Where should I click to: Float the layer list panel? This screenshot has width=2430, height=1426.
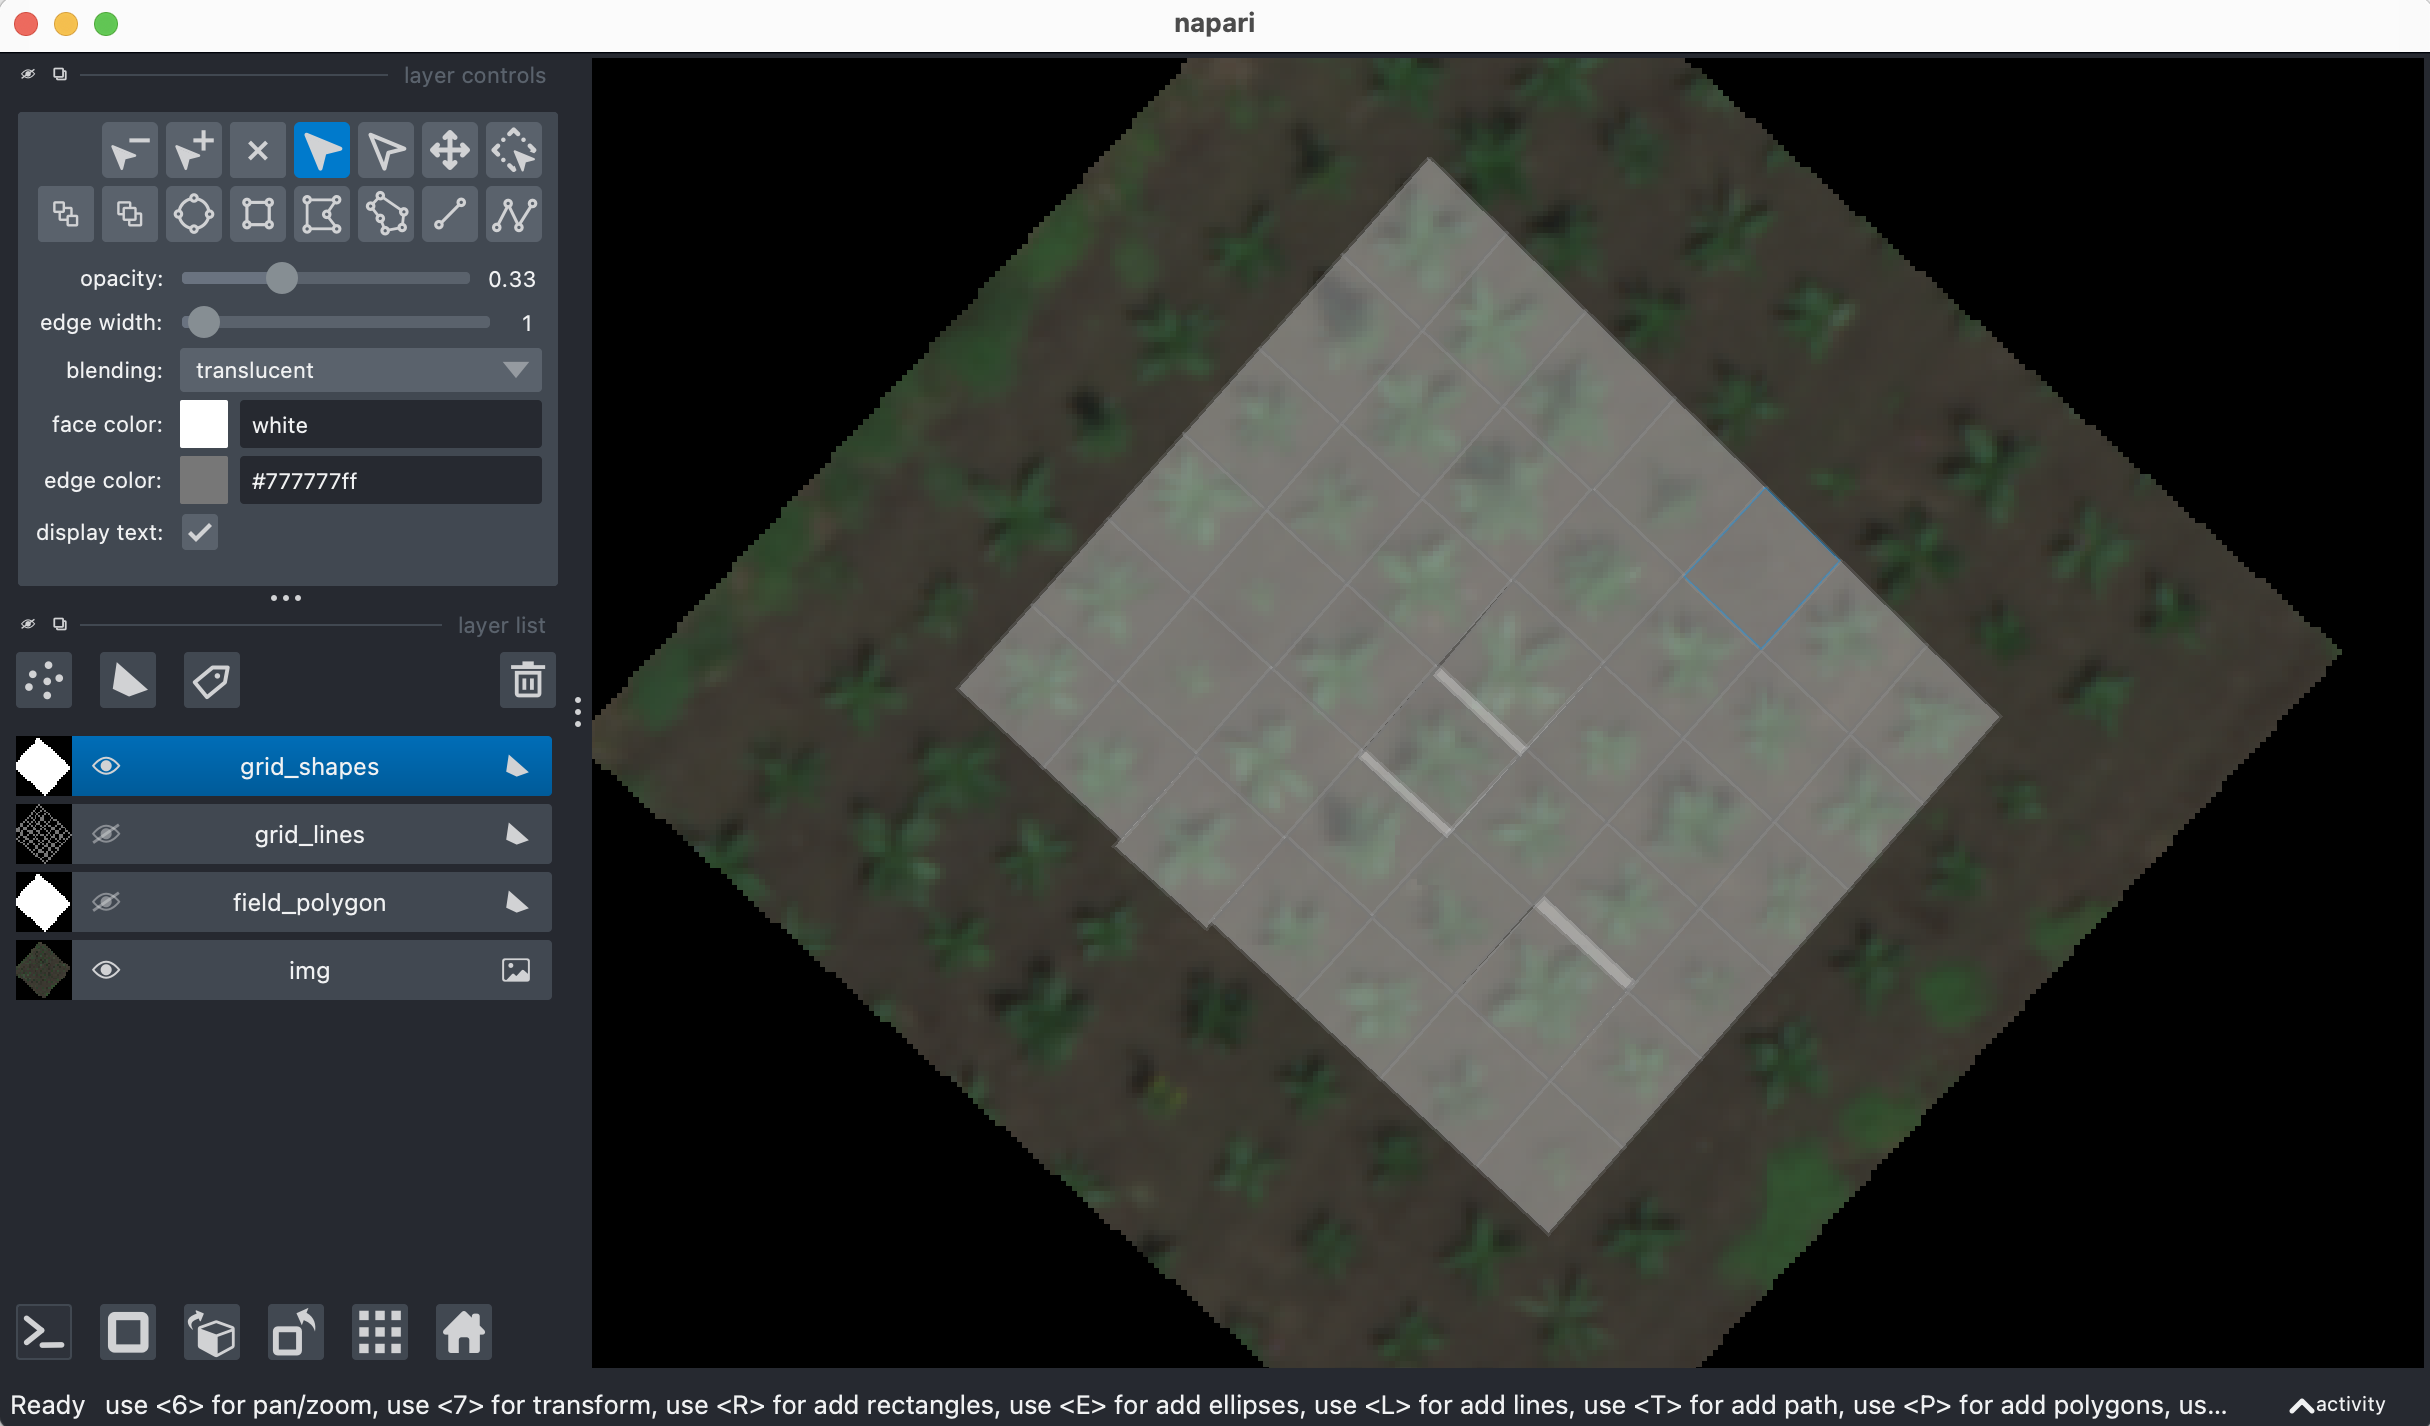[60, 624]
